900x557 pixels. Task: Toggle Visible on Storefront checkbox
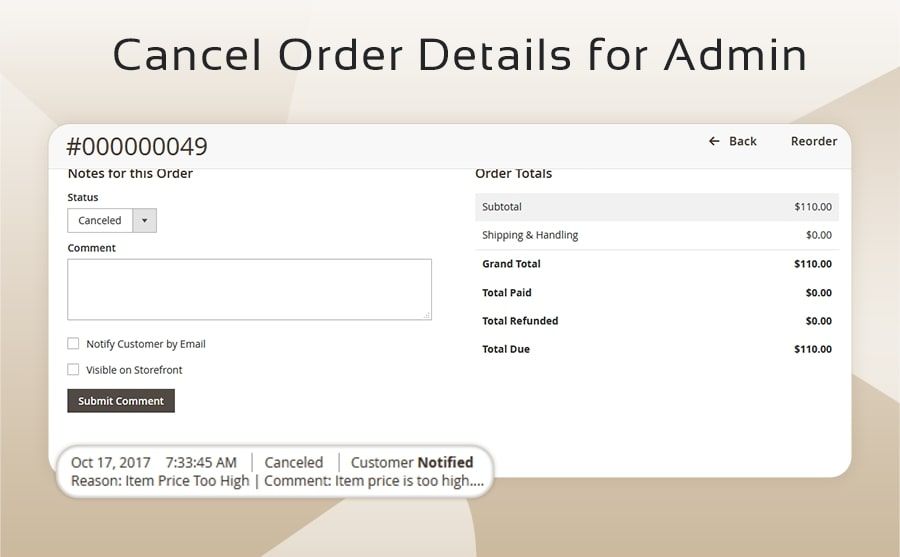(73, 370)
